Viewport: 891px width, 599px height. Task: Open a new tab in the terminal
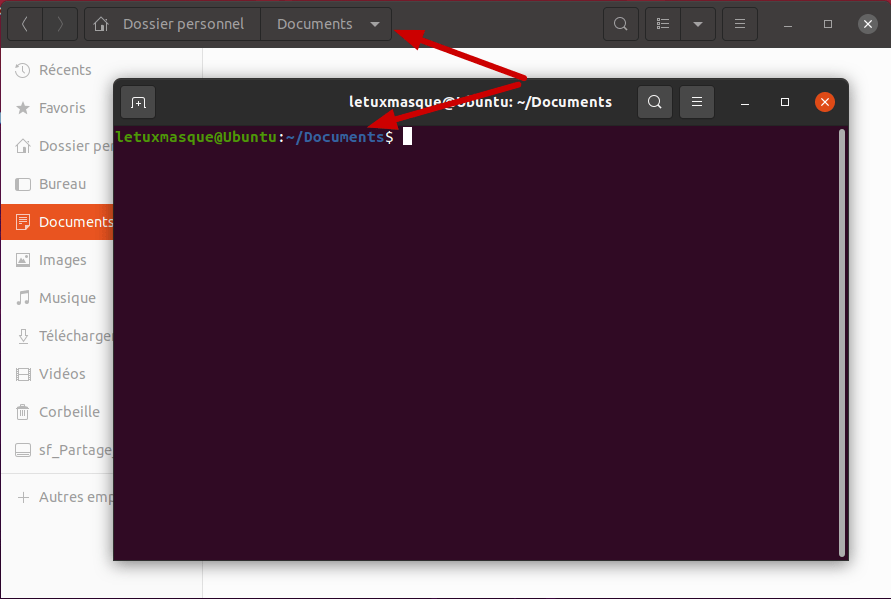click(x=138, y=102)
